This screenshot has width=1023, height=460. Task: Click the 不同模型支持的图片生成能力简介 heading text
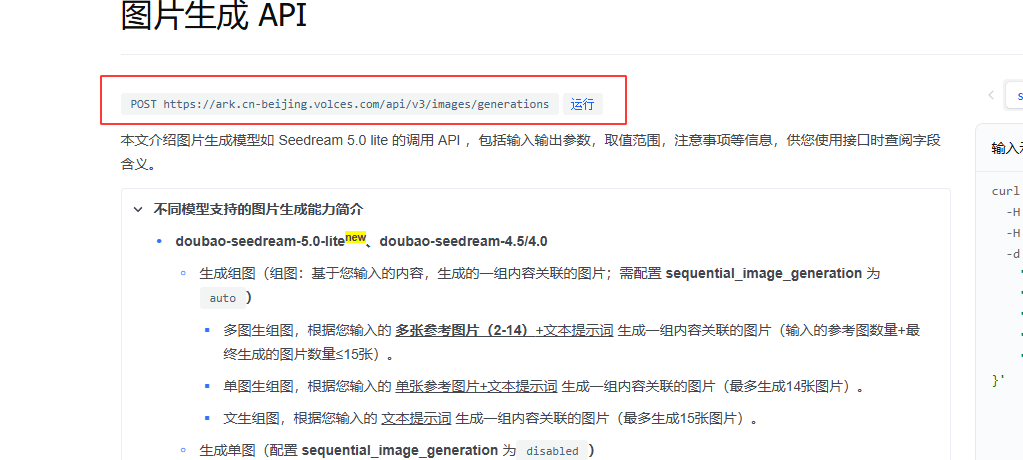tap(258, 209)
